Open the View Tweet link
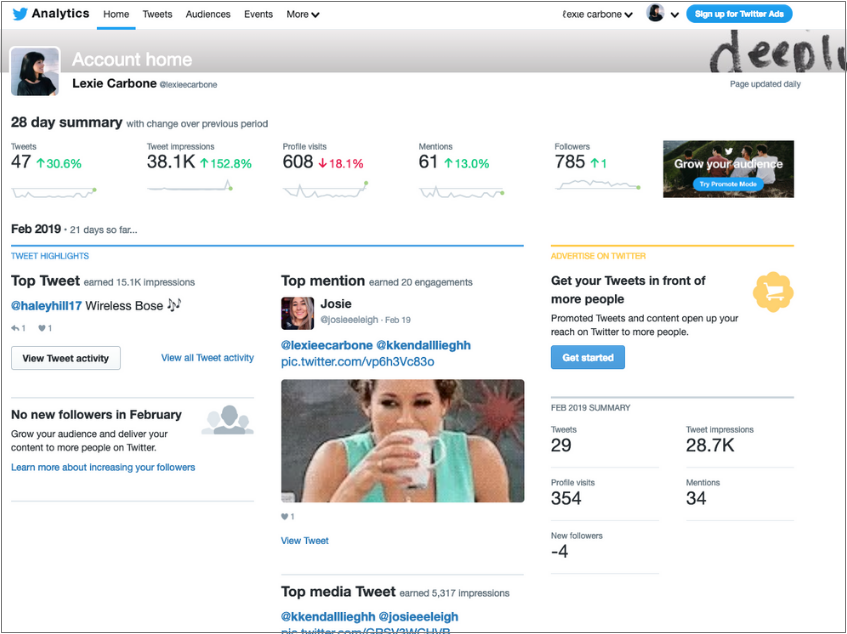The width and height of the screenshot is (847, 634). point(305,541)
